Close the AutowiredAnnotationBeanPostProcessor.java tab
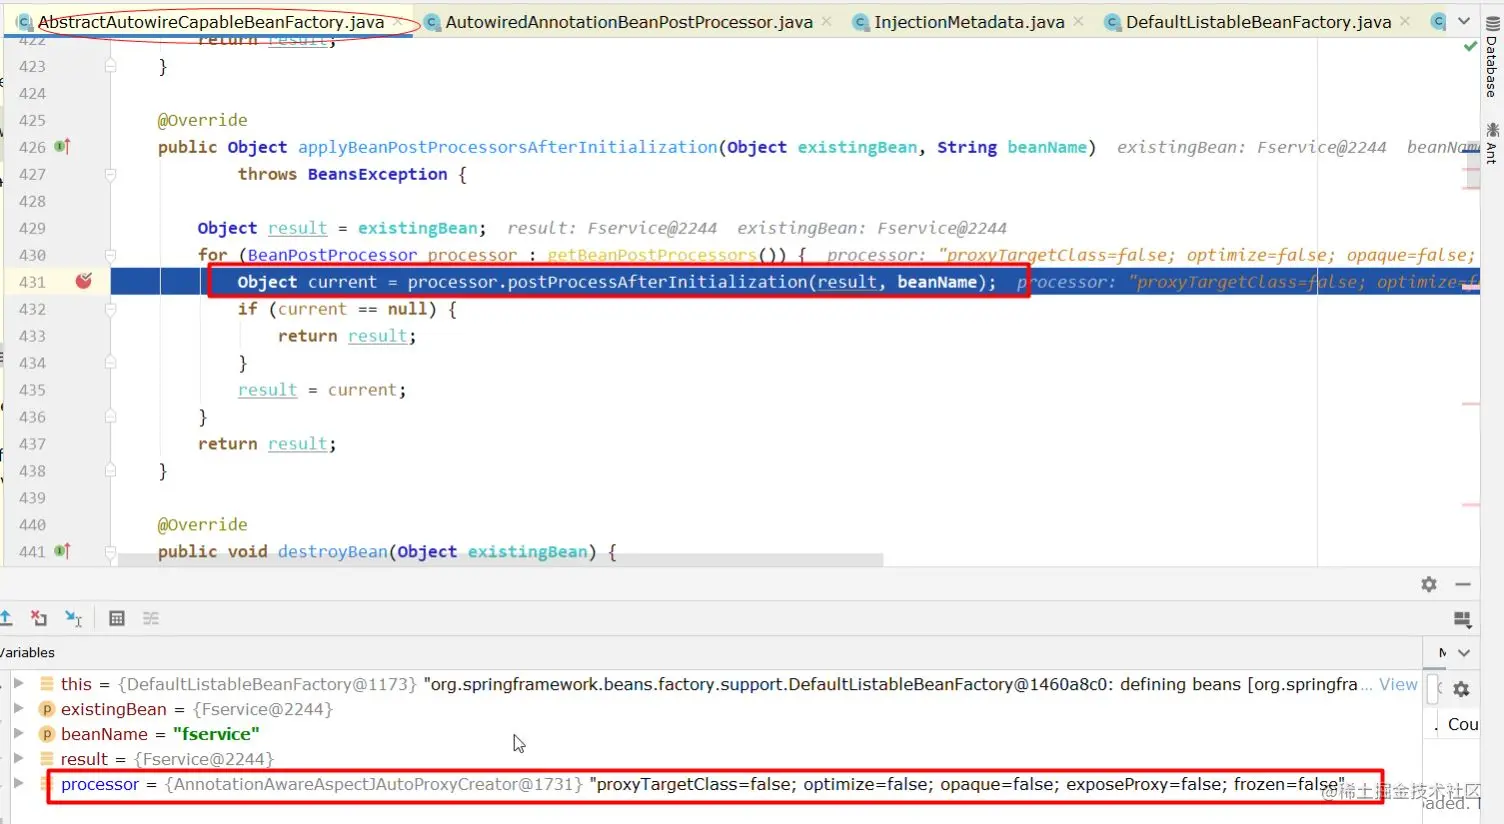The image size is (1504, 824). pyautogui.click(x=826, y=21)
